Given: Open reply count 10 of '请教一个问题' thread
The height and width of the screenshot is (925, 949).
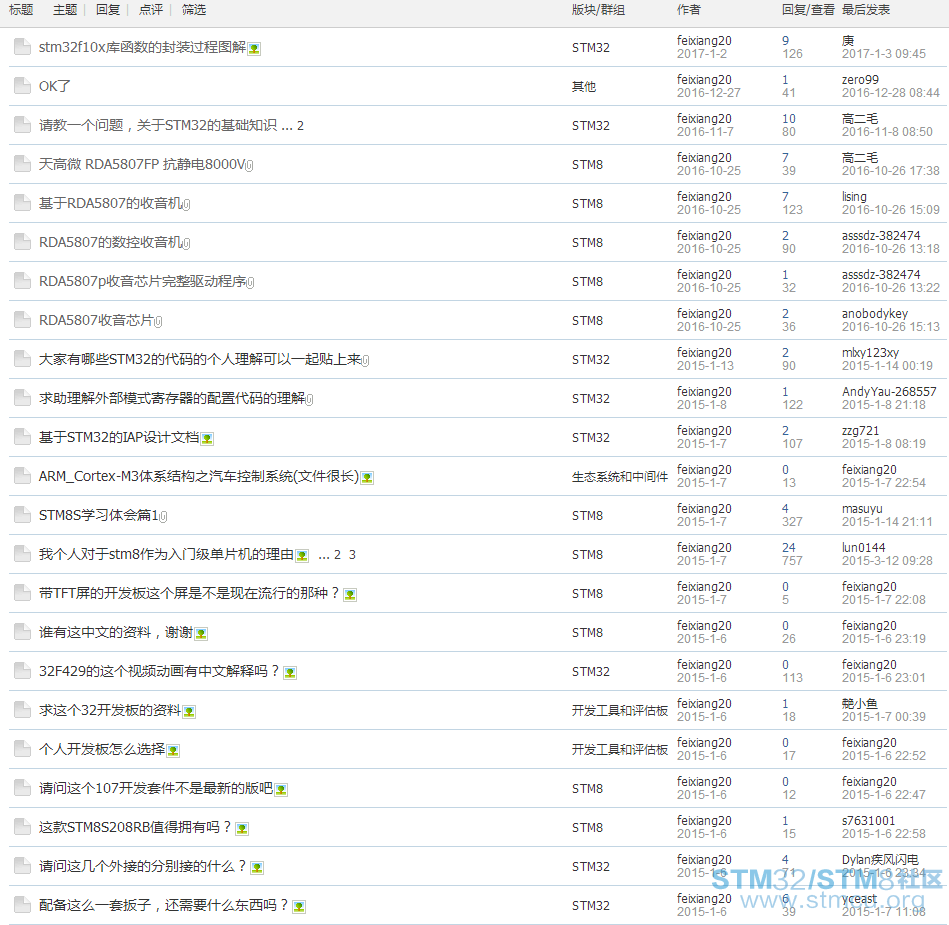Looking at the screenshot, I should pos(789,119).
